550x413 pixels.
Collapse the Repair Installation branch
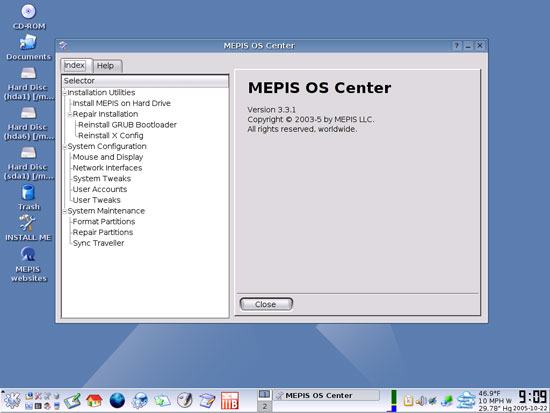point(69,114)
